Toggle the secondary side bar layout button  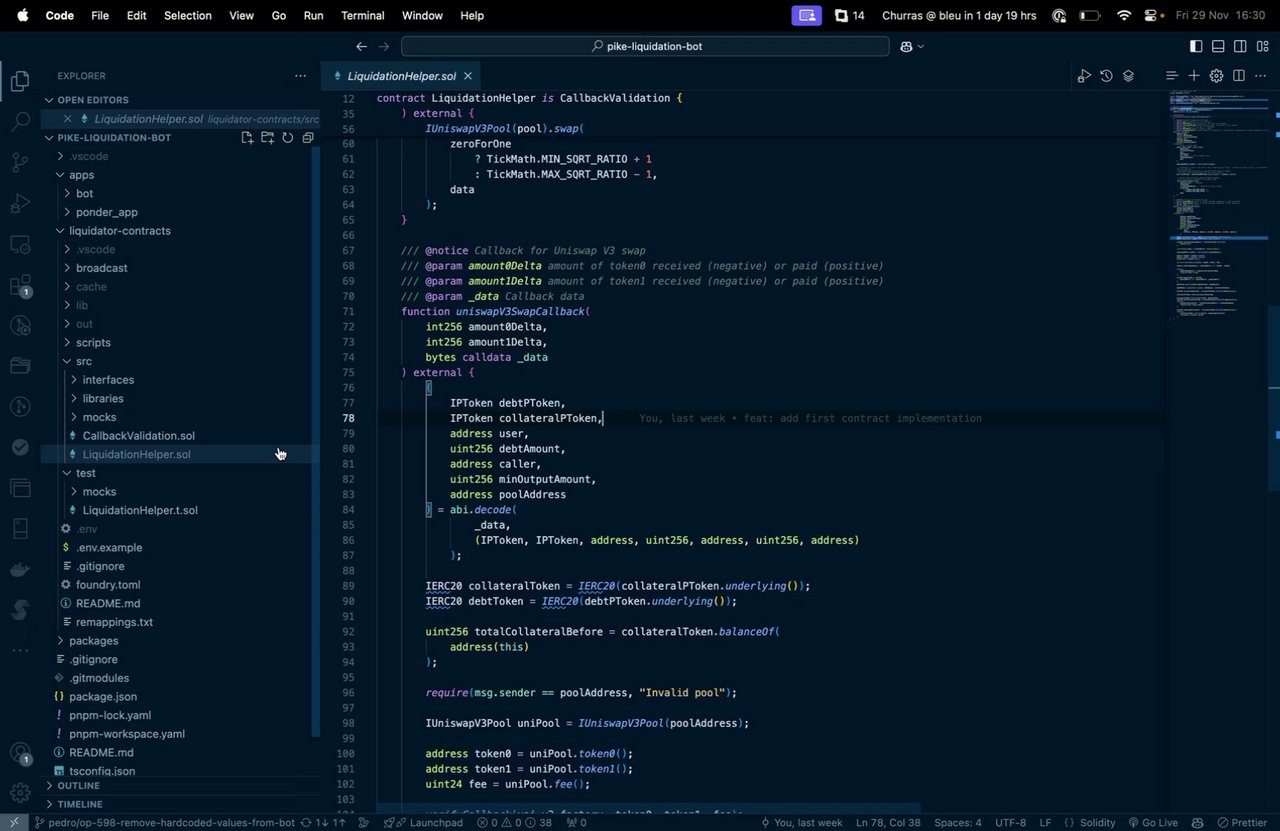point(1240,46)
